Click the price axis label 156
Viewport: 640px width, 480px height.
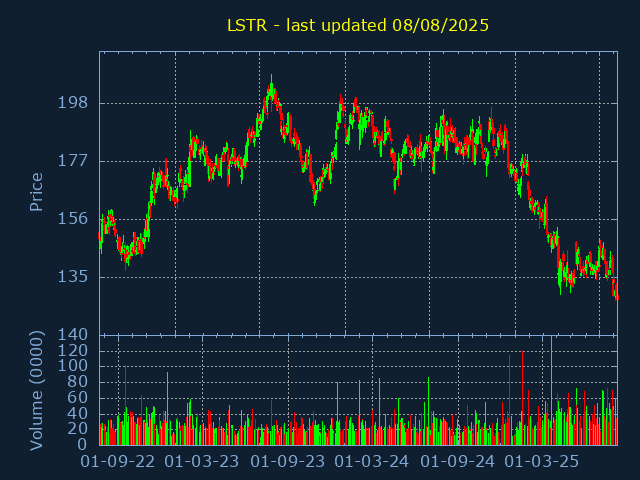click(x=73, y=219)
